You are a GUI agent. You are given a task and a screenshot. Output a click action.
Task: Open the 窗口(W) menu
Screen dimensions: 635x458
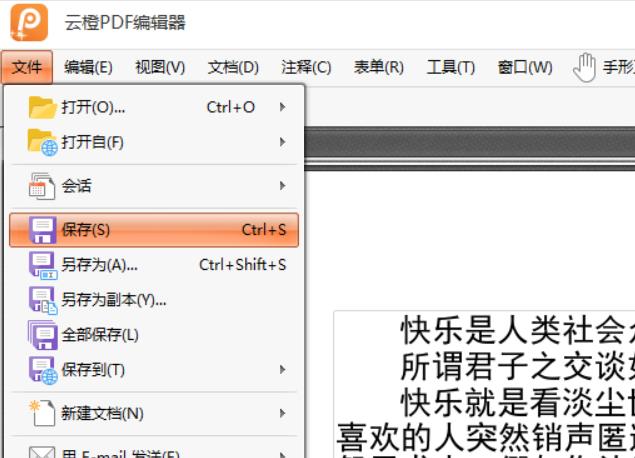coord(525,67)
